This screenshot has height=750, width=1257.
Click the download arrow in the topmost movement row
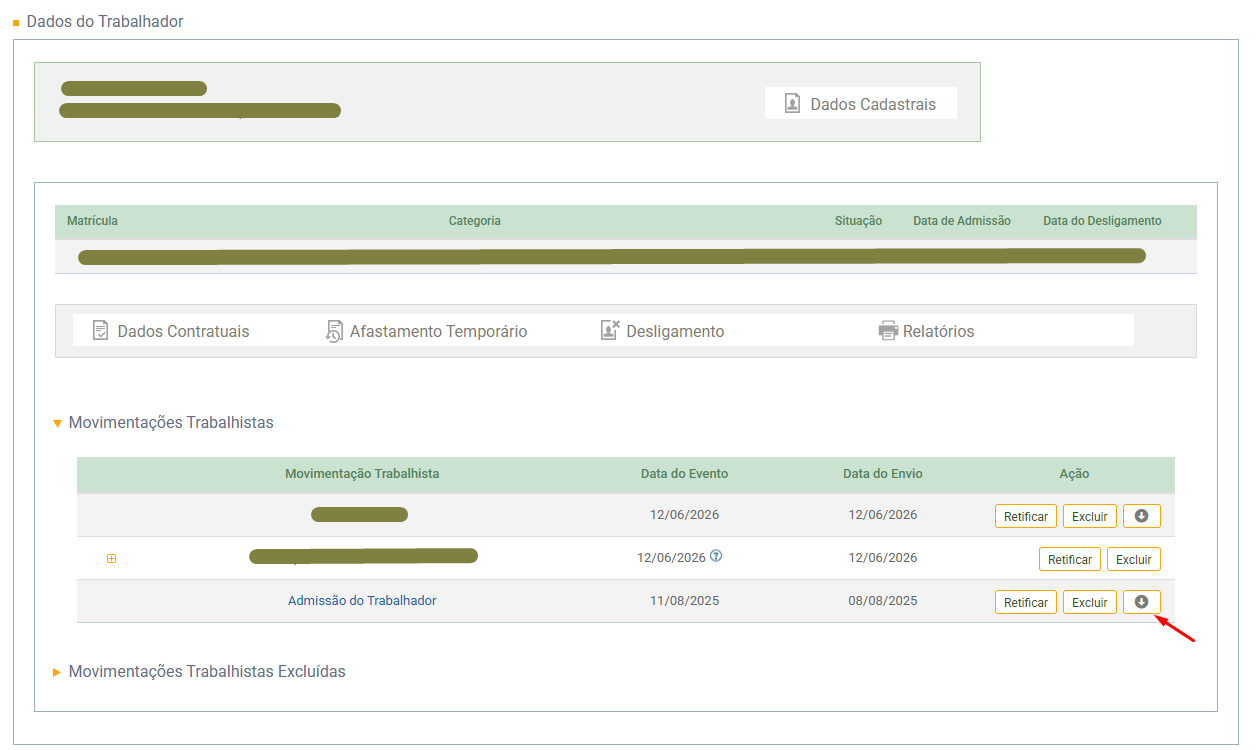coord(1141,516)
